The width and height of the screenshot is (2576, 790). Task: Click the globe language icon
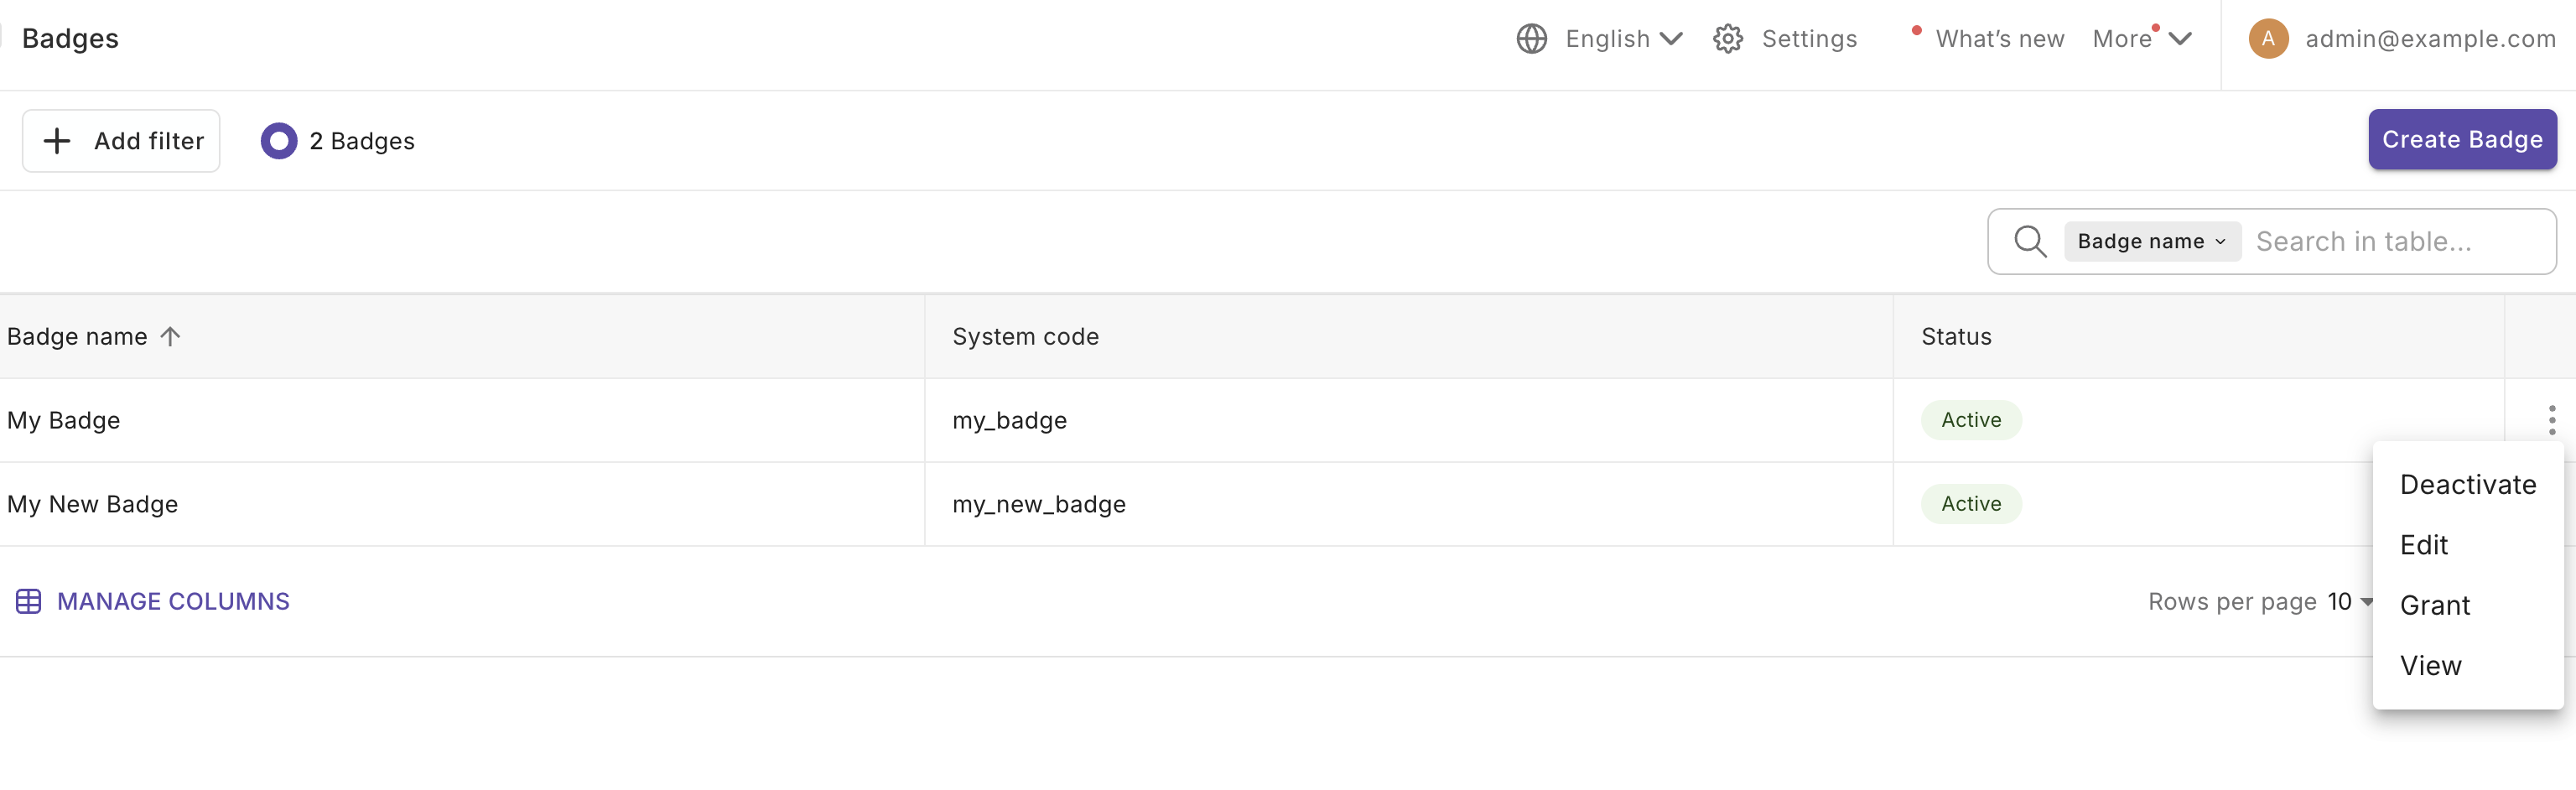pyautogui.click(x=1531, y=39)
